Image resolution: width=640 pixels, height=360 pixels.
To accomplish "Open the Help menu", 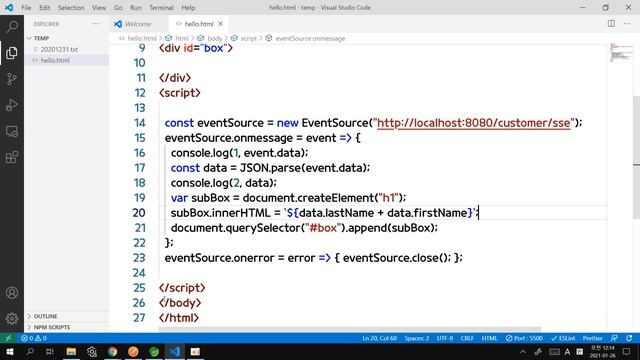I will (x=188, y=7).
